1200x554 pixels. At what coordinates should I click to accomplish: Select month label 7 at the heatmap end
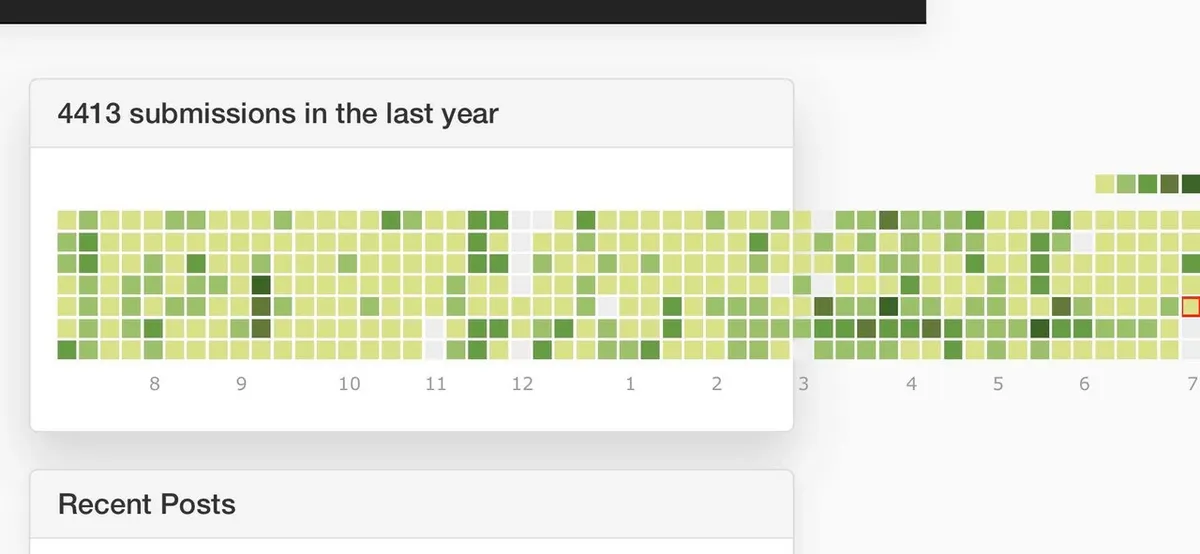[1192, 384]
